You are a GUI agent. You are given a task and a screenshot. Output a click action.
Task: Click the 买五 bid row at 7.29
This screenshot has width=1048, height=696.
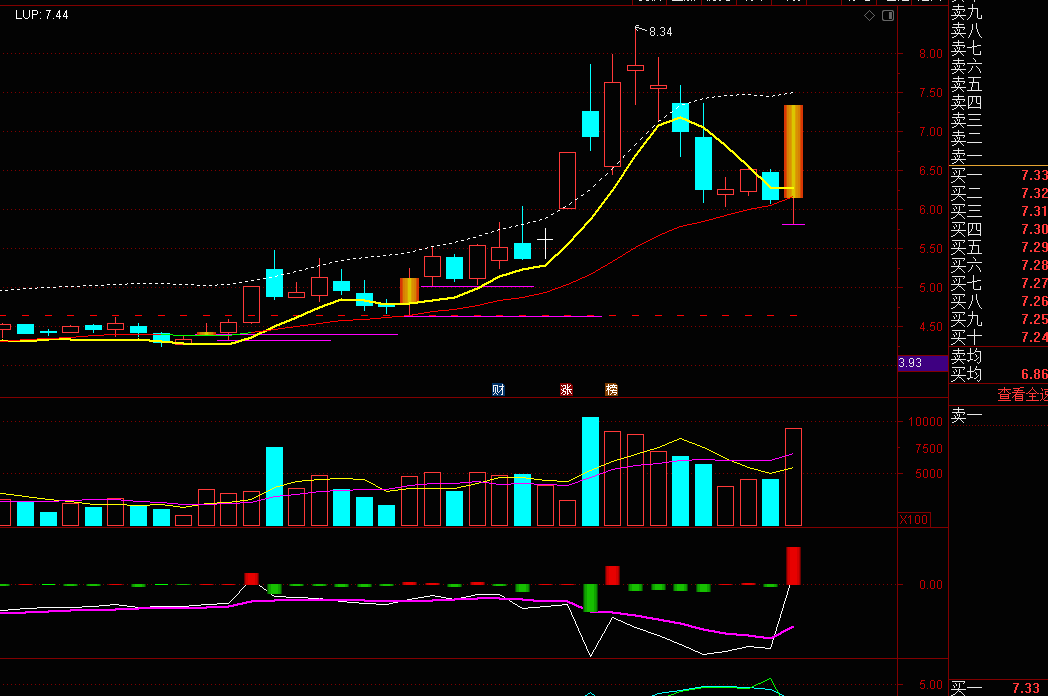[999, 247]
